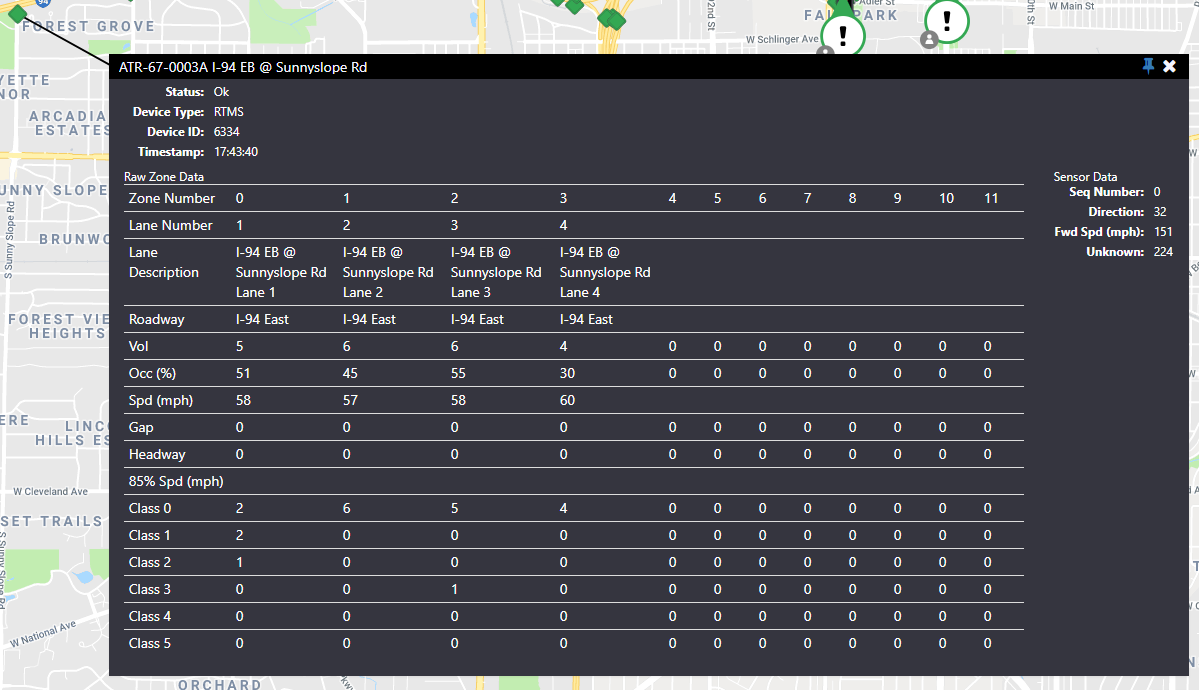Image resolution: width=1199 pixels, height=690 pixels.
Task: Select Vol value 4 for lane 4
Action: [x=564, y=347]
